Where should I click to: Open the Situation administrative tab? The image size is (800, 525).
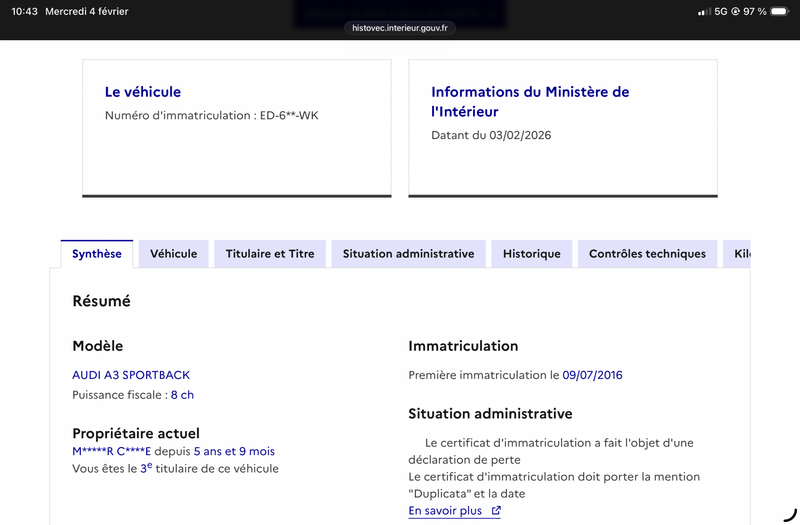[408, 254]
